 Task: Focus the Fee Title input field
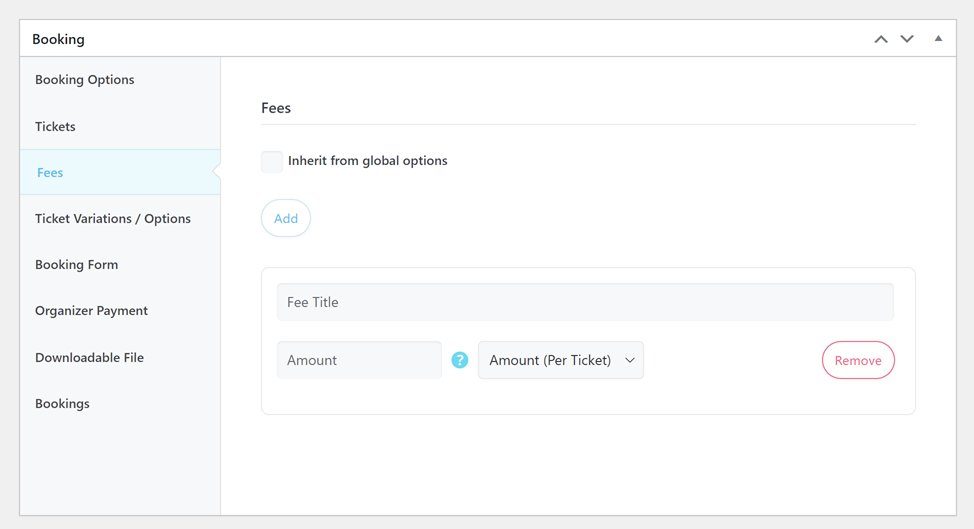[x=585, y=302]
